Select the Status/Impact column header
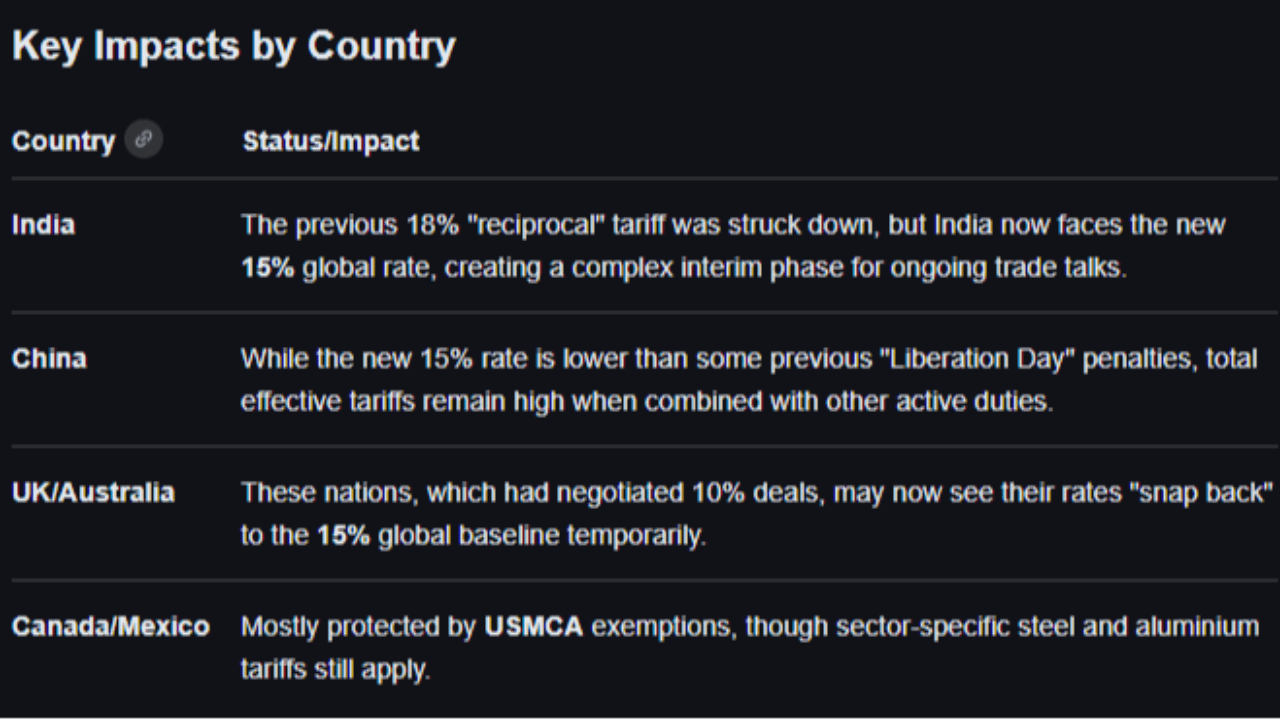 (331, 141)
